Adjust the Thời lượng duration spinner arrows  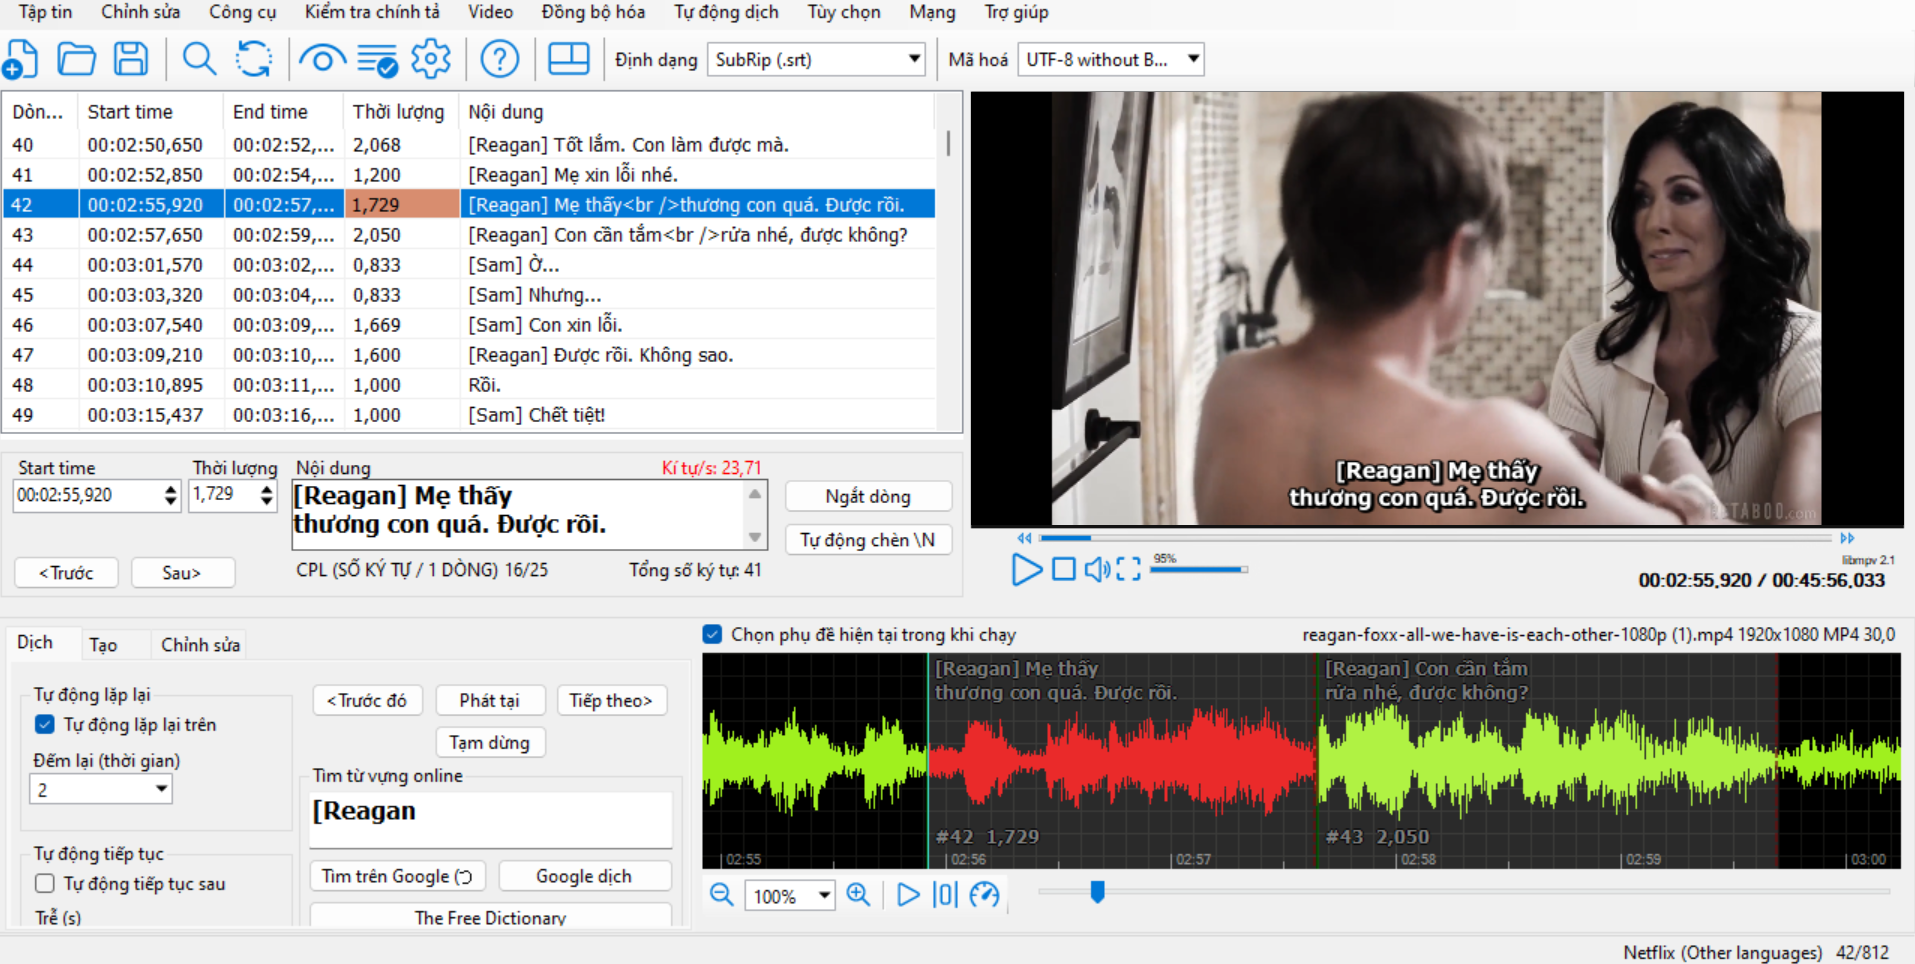266,494
